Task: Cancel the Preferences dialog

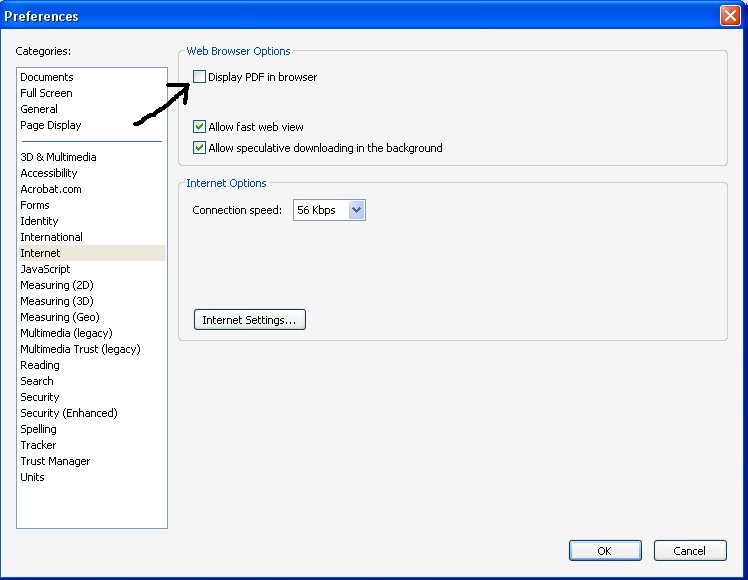Action: [x=690, y=550]
